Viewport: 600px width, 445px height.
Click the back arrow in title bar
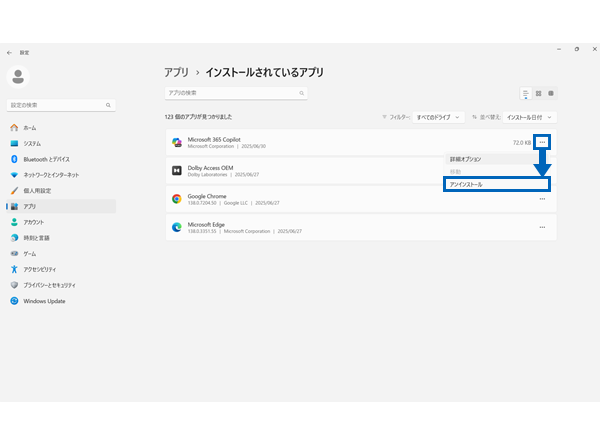(10, 51)
